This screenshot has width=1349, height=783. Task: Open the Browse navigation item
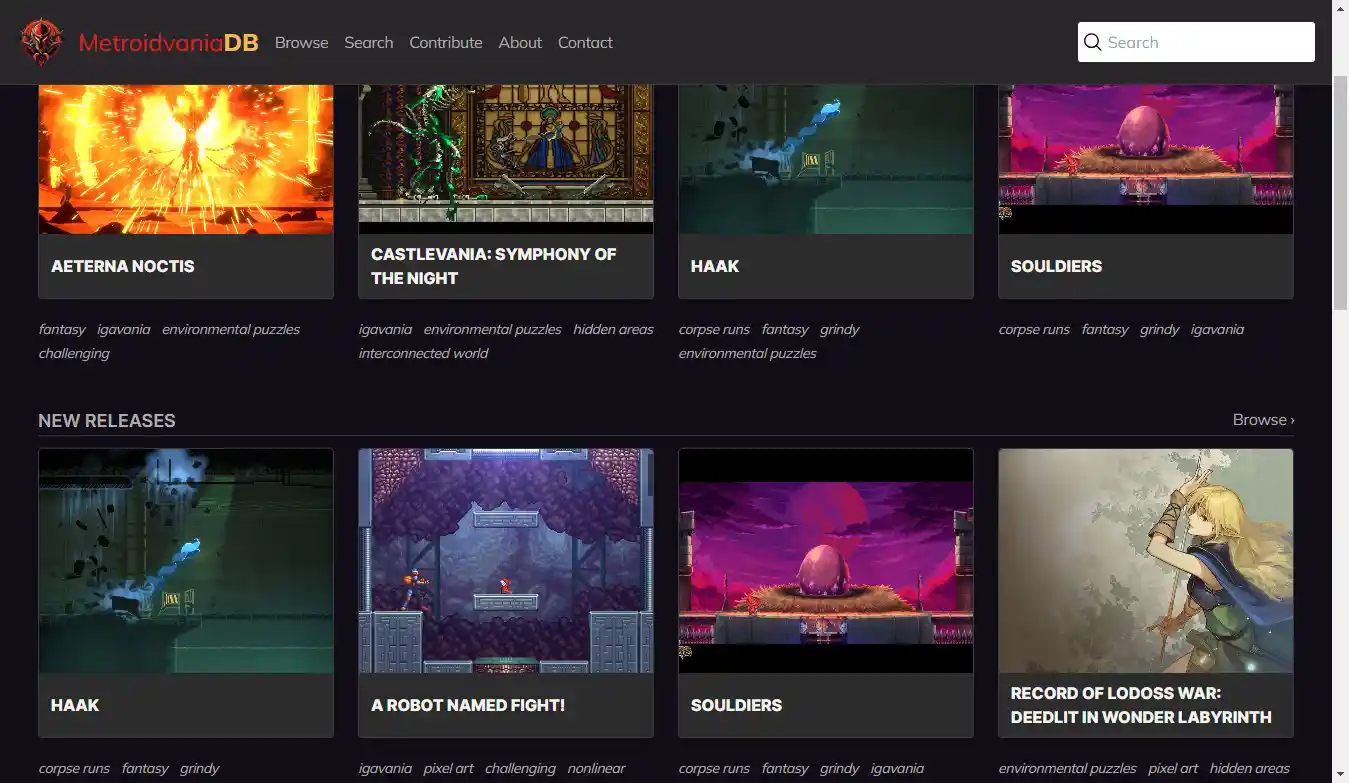pos(302,43)
